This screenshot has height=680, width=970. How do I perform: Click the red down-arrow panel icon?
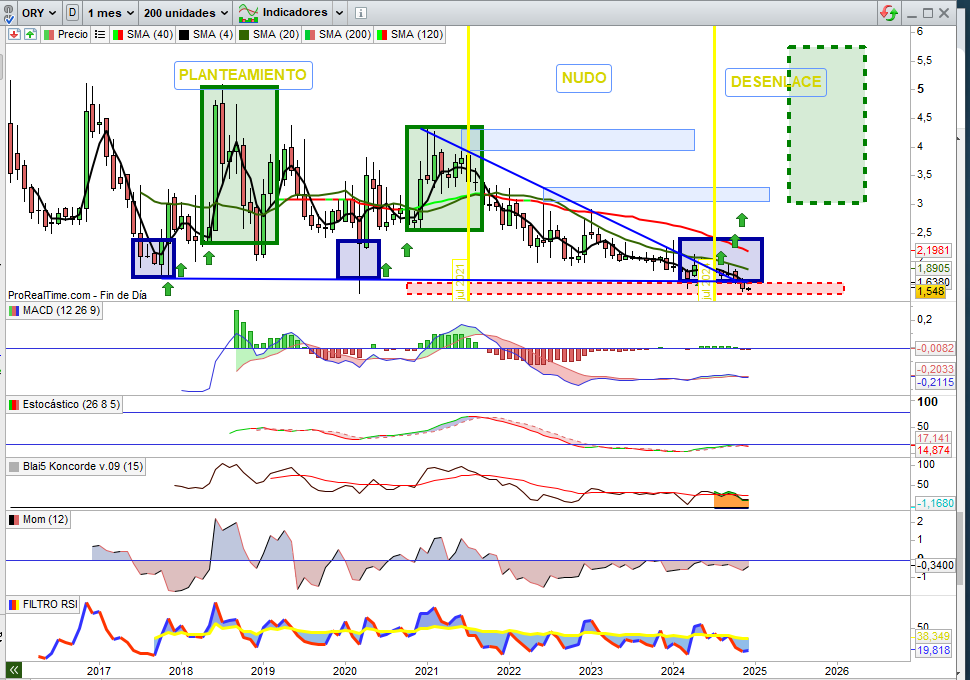14,35
